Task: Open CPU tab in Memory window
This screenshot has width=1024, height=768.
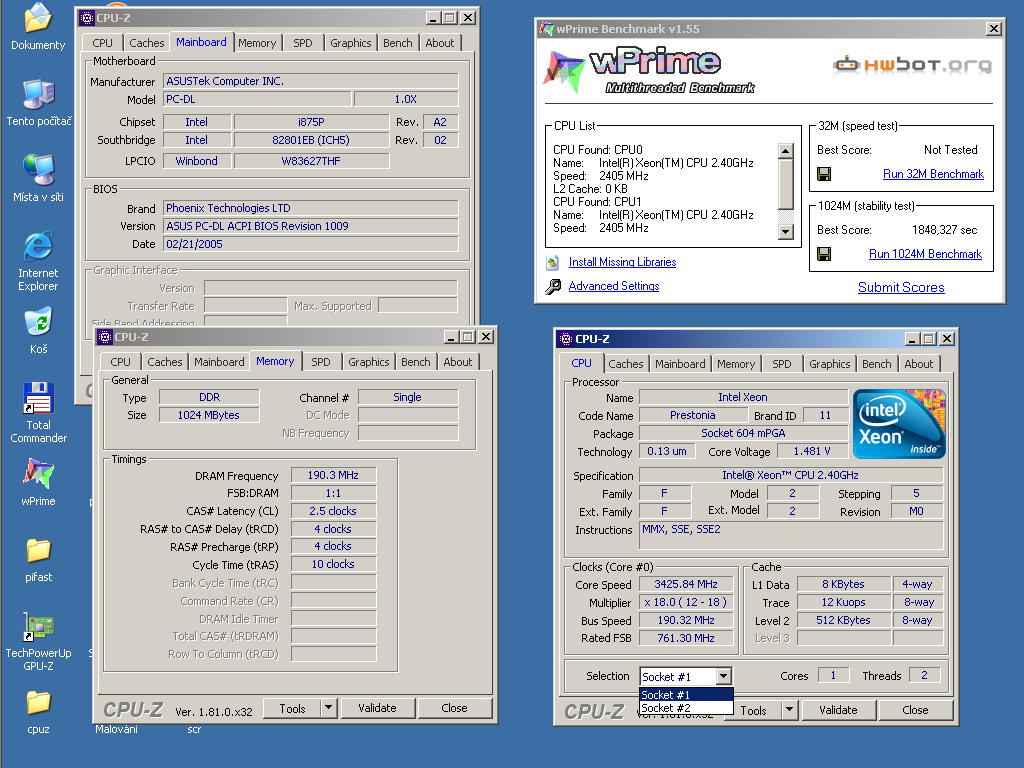Action: (120, 362)
